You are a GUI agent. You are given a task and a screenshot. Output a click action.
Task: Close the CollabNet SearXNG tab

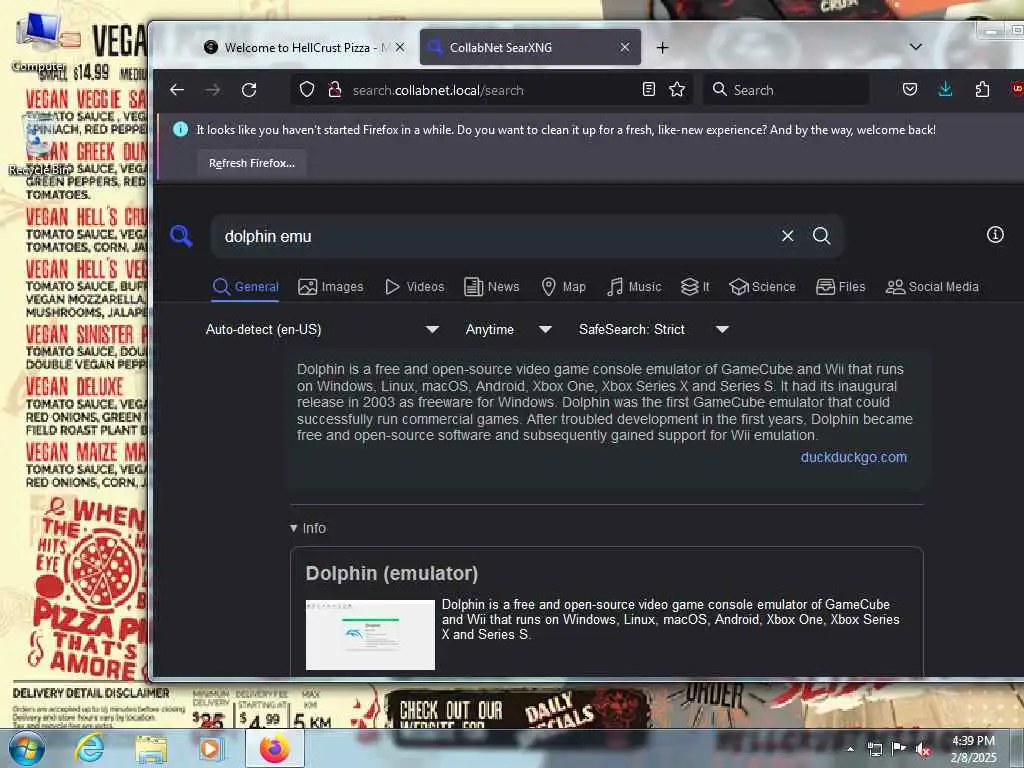[x=625, y=48]
